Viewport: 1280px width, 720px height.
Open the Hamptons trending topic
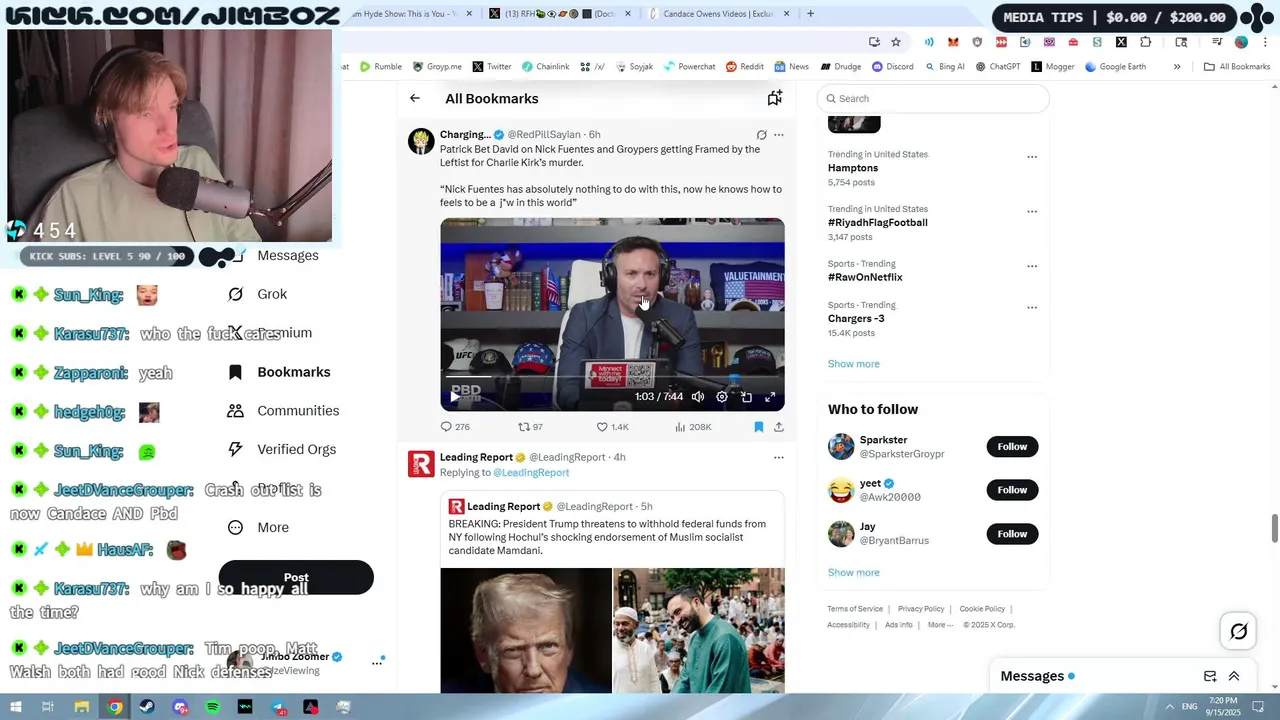(x=853, y=168)
